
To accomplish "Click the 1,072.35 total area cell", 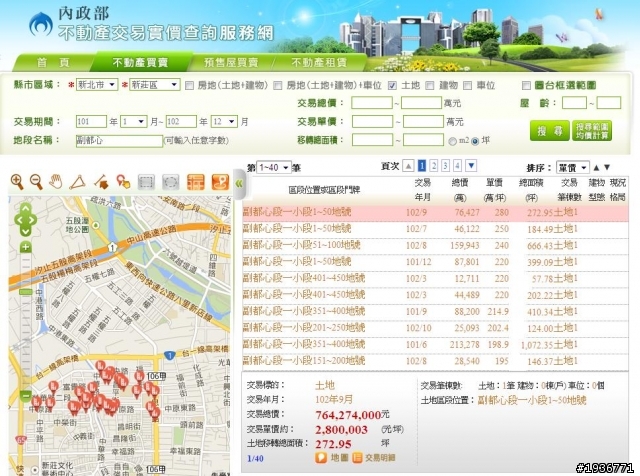I will coord(536,345).
